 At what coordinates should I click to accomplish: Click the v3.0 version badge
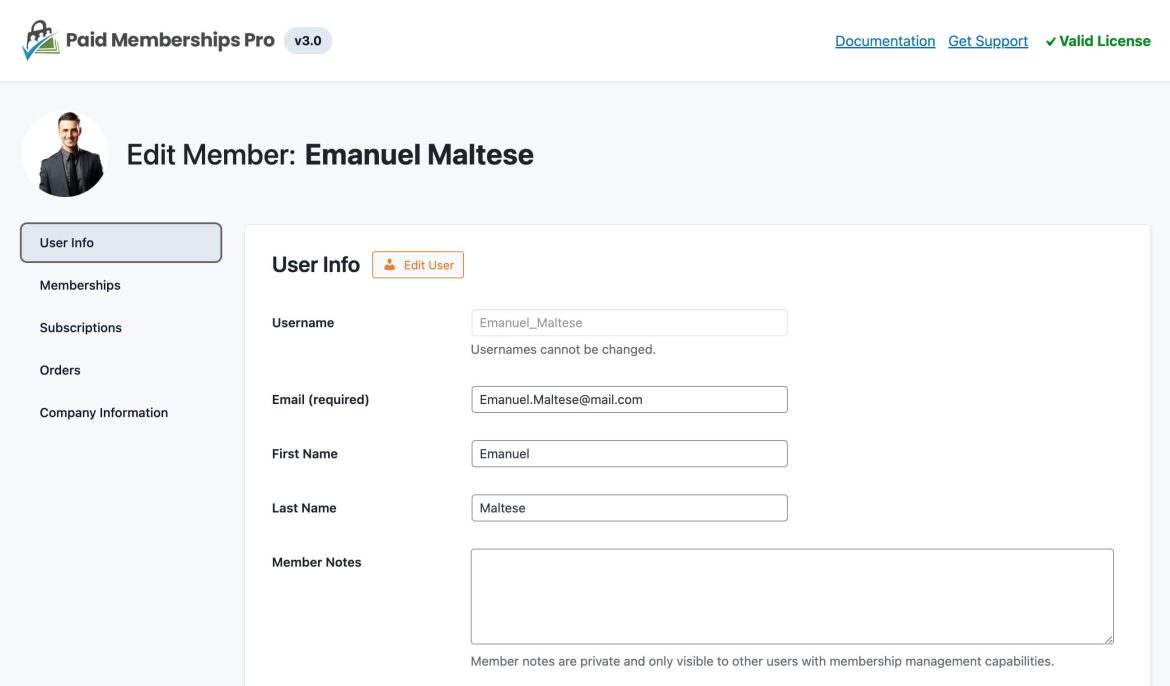point(307,41)
